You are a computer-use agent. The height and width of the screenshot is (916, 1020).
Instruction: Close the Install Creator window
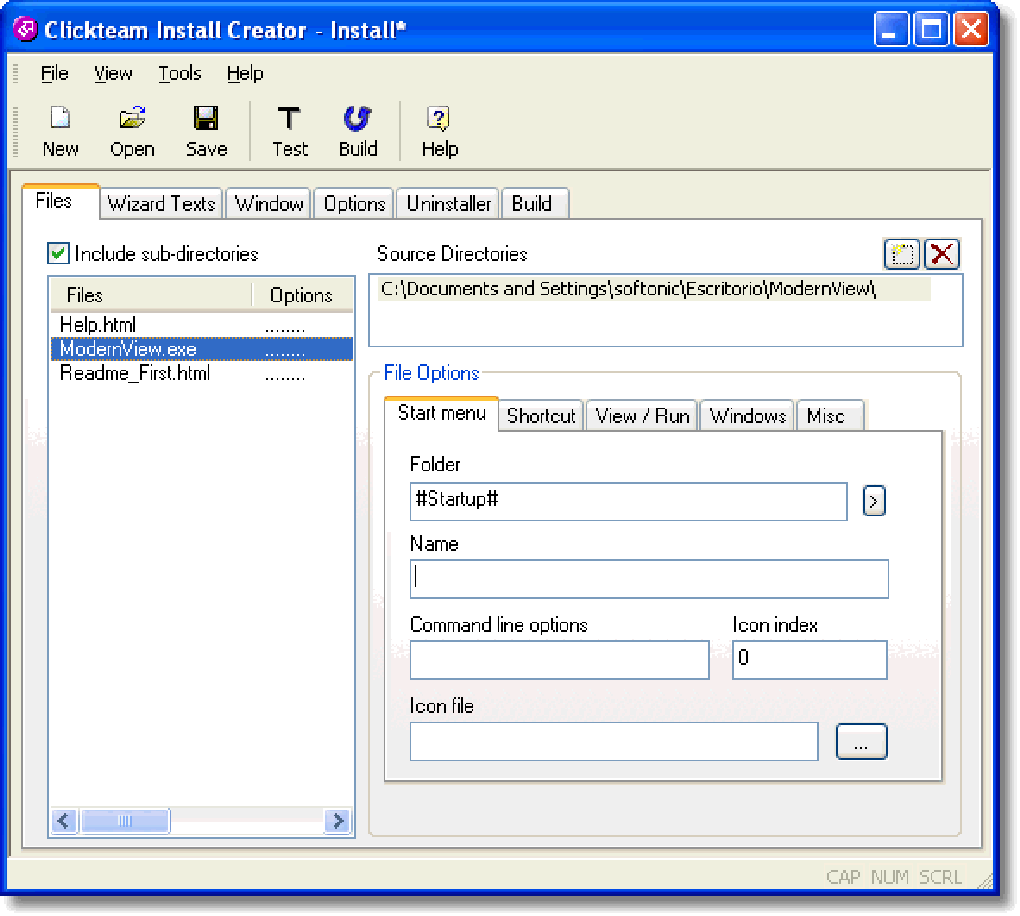tap(971, 29)
